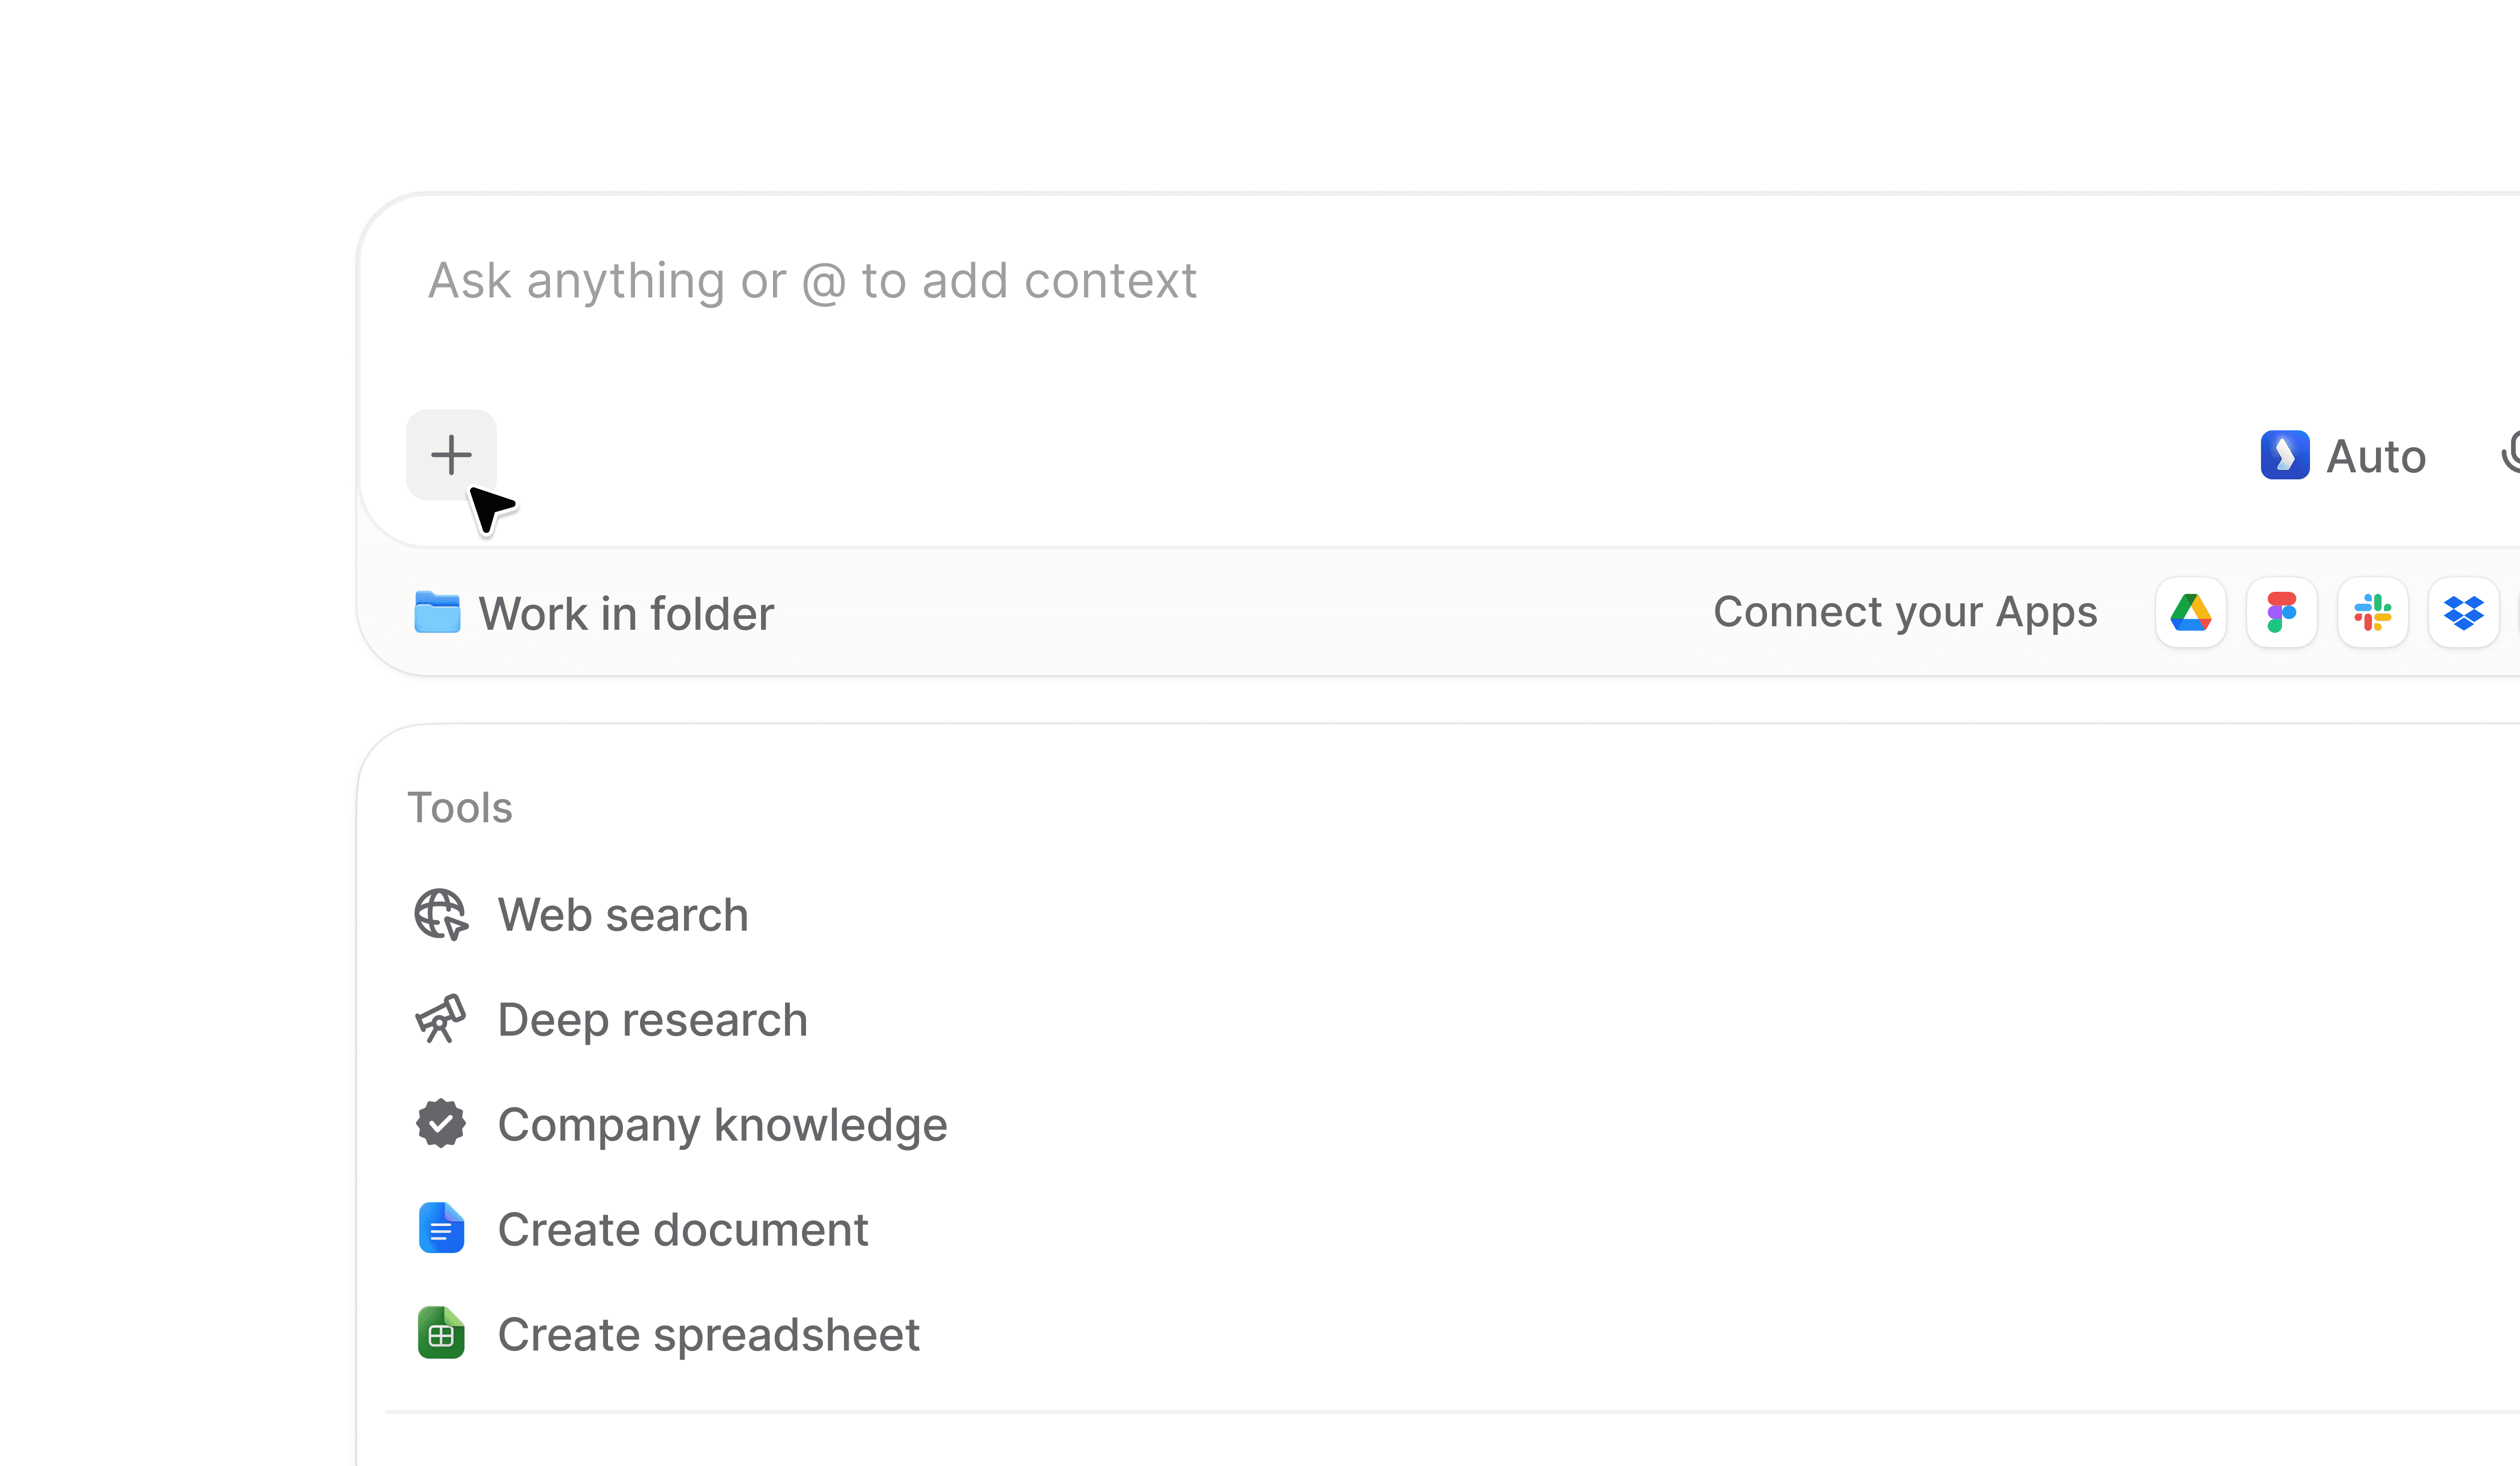The height and width of the screenshot is (1466, 2520).
Task: Connect the Dropbox app icon
Action: (x=2463, y=613)
